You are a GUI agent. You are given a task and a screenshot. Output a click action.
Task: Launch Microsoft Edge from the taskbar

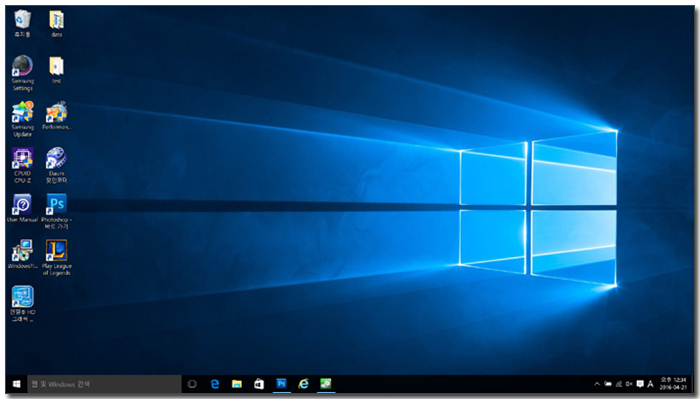[215, 384]
